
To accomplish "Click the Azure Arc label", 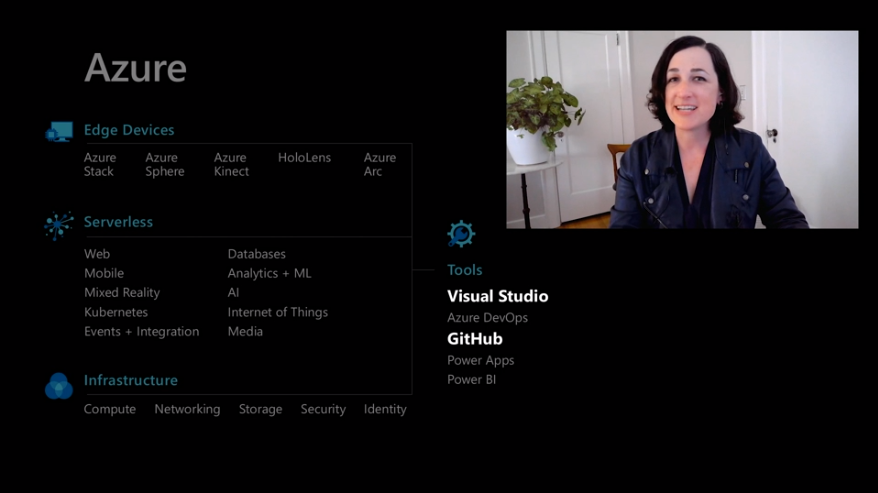I will [x=380, y=164].
